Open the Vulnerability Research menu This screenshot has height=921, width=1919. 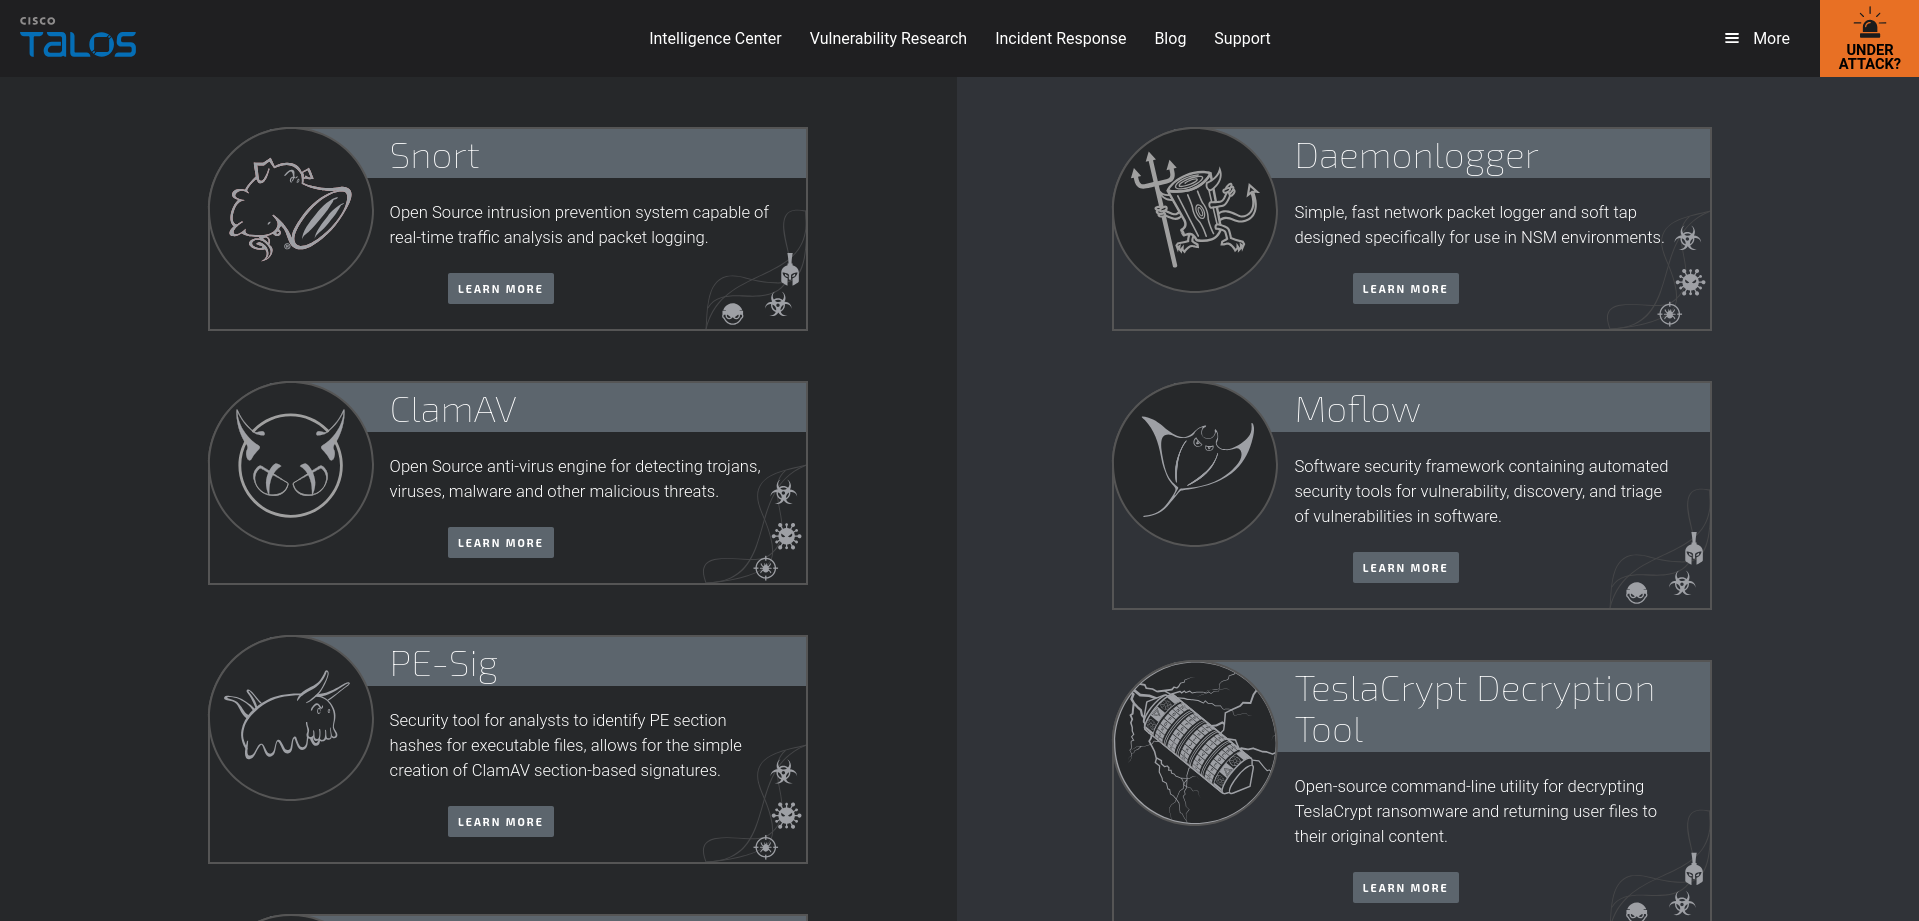888,38
